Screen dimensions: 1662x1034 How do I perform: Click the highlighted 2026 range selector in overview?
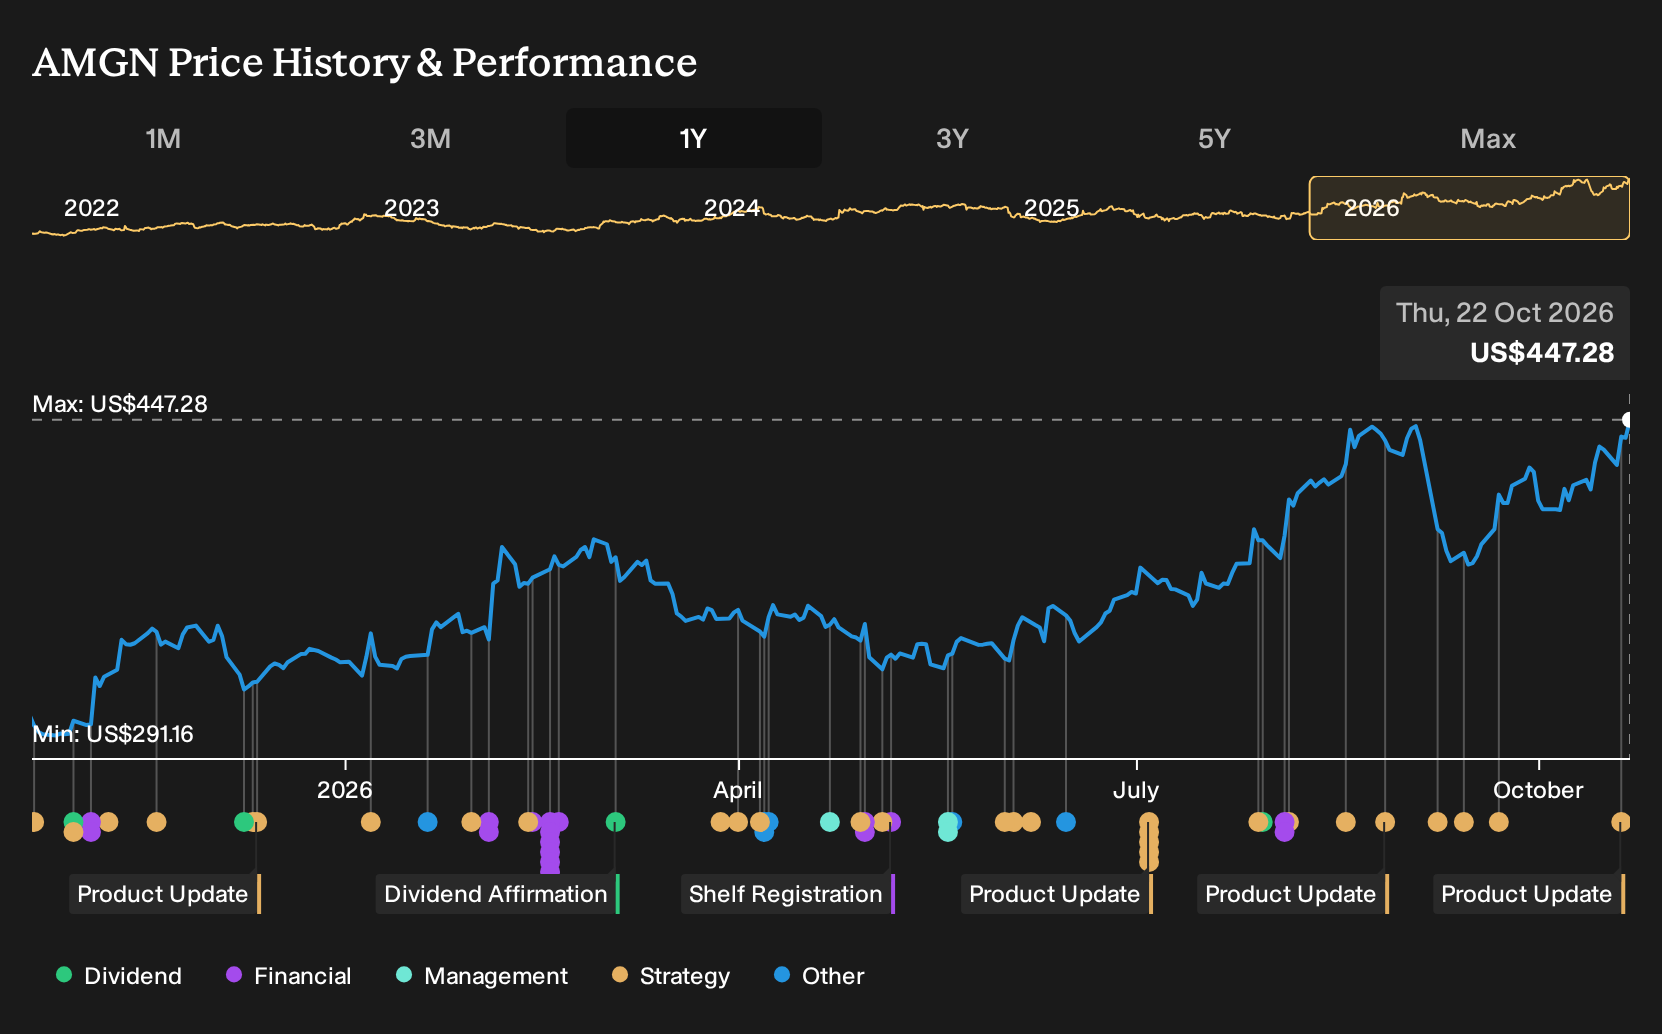1469,208
